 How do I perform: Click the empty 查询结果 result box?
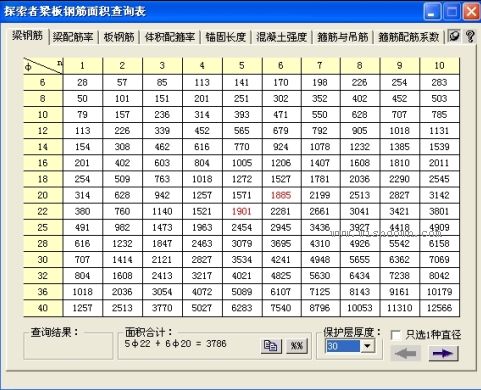click(x=68, y=347)
